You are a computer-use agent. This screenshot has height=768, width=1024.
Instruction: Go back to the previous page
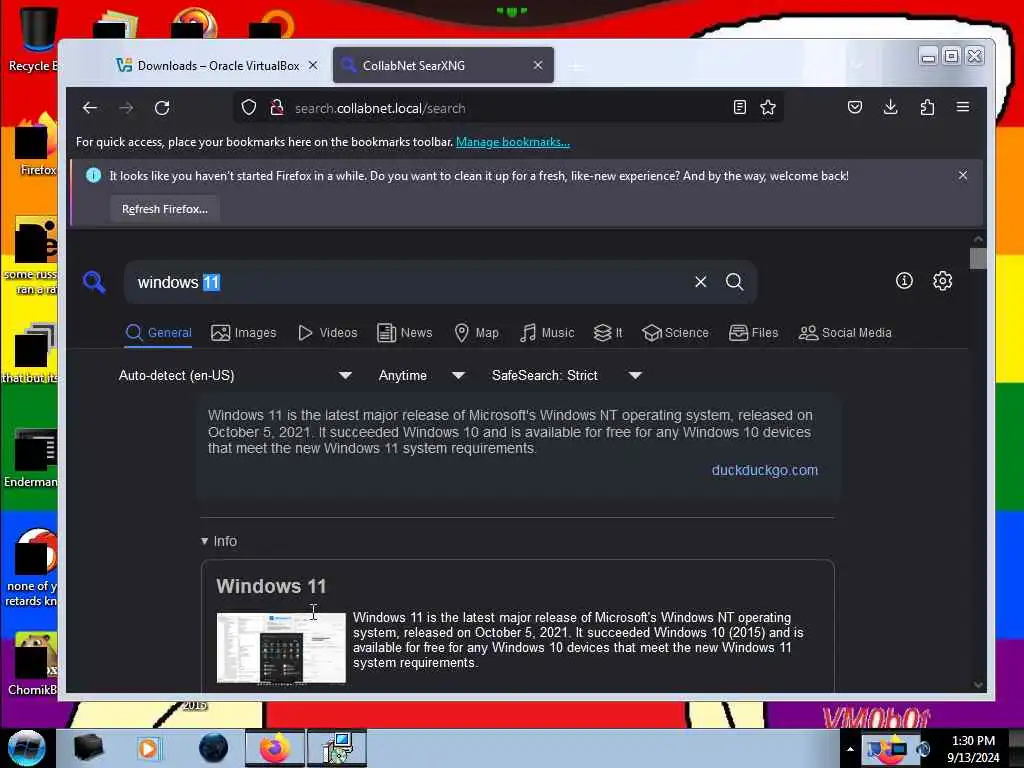pyautogui.click(x=90, y=108)
